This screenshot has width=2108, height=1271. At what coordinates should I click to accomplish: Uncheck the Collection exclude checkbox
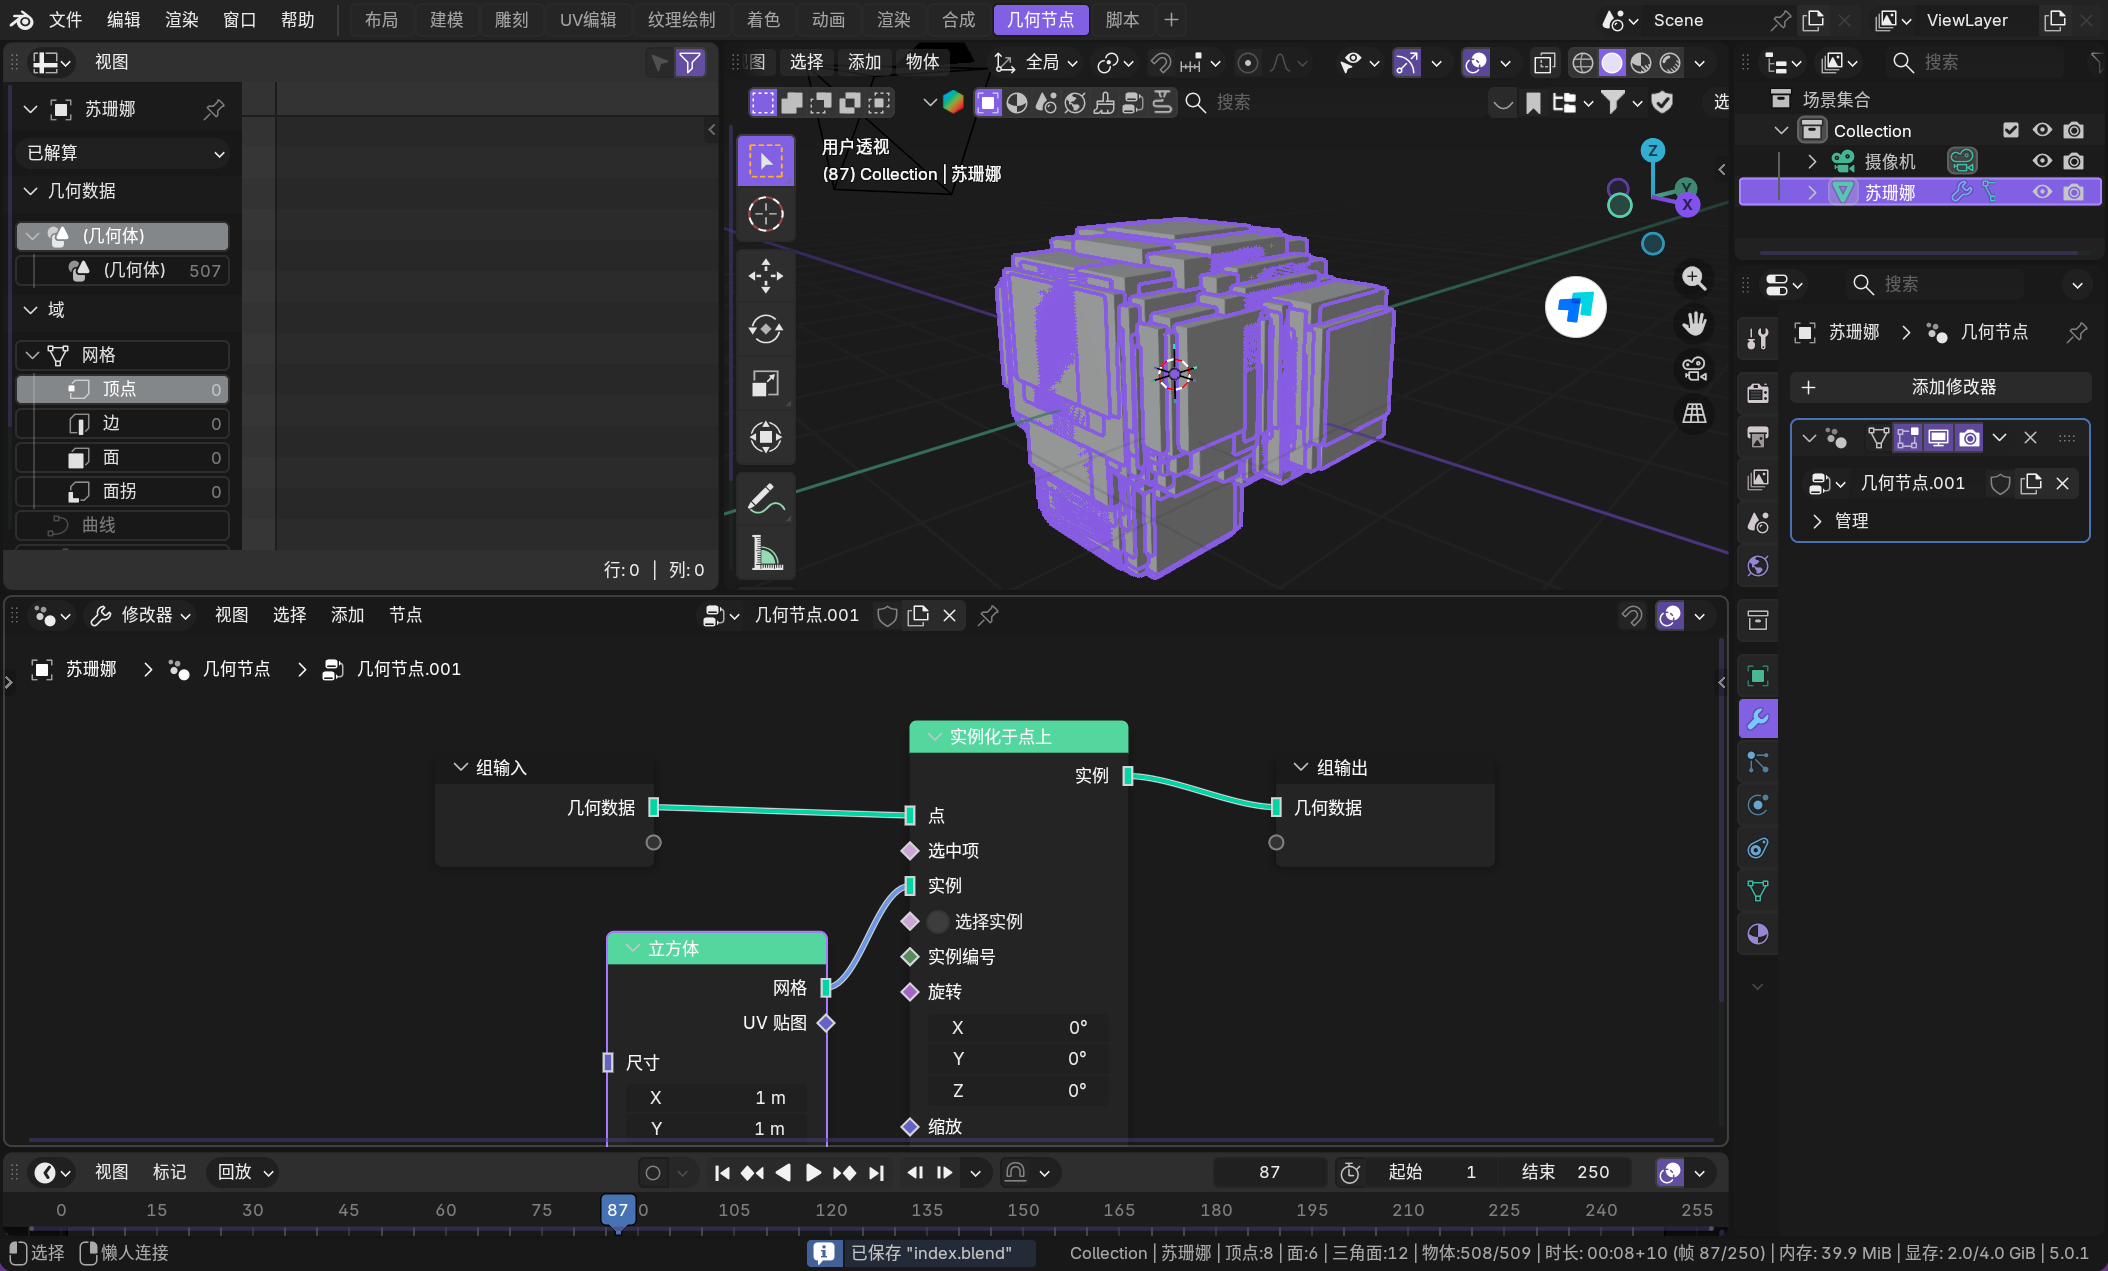[2011, 130]
